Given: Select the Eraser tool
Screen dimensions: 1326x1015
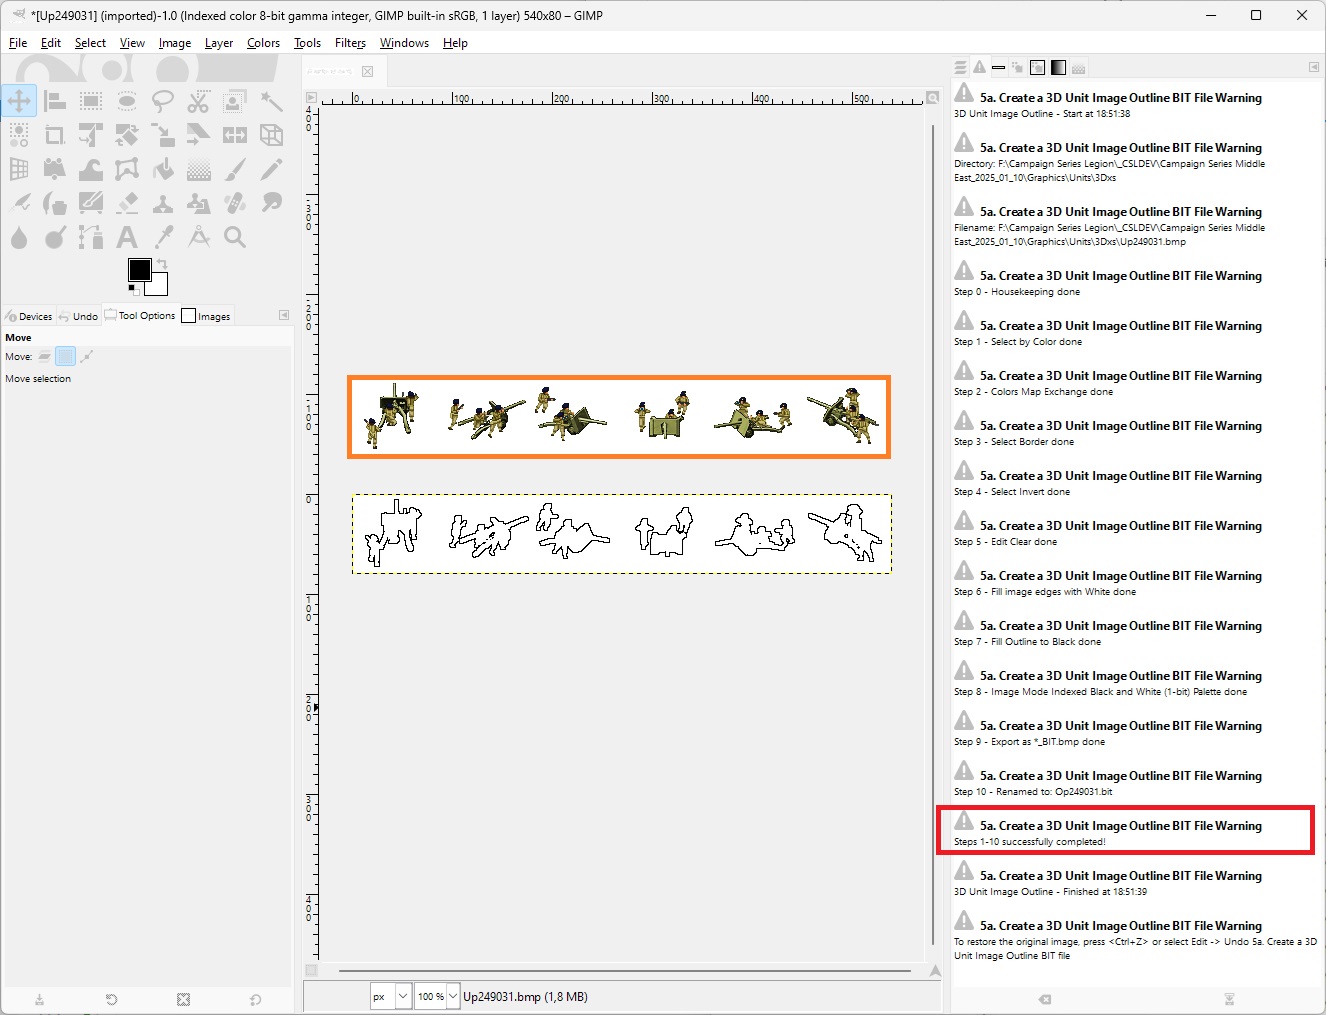Looking at the screenshot, I should pos(127,203).
